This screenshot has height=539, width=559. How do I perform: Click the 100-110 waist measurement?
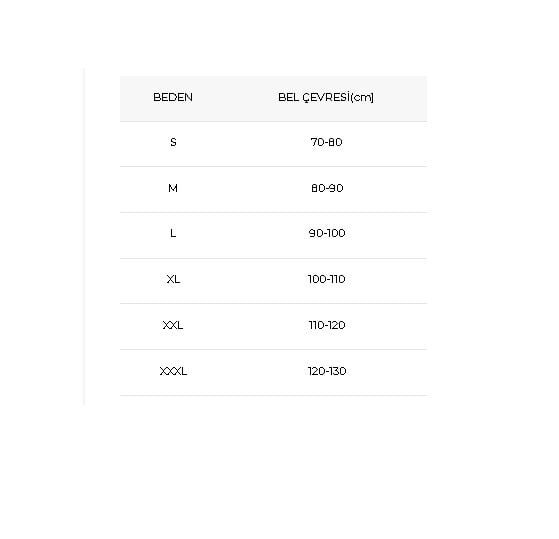pyautogui.click(x=327, y=279)
